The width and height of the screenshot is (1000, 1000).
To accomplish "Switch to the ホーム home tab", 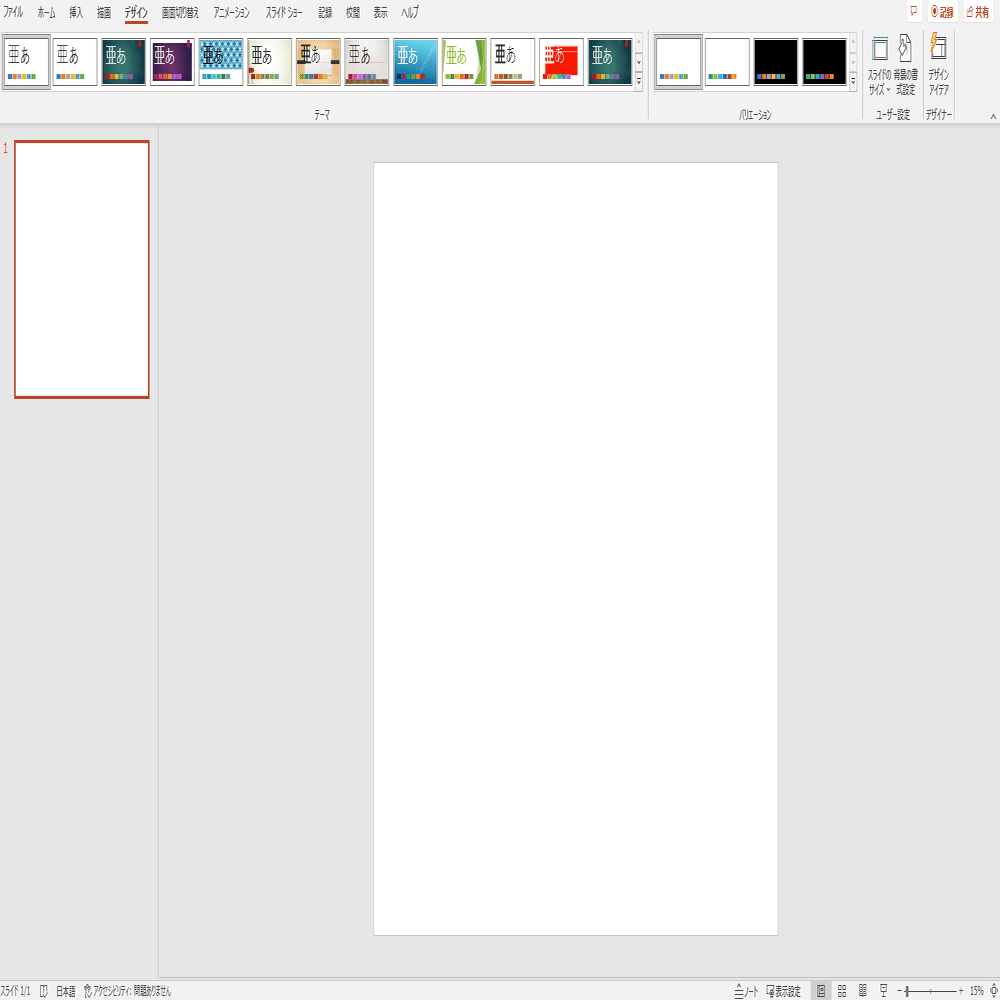I will (46, 12).
